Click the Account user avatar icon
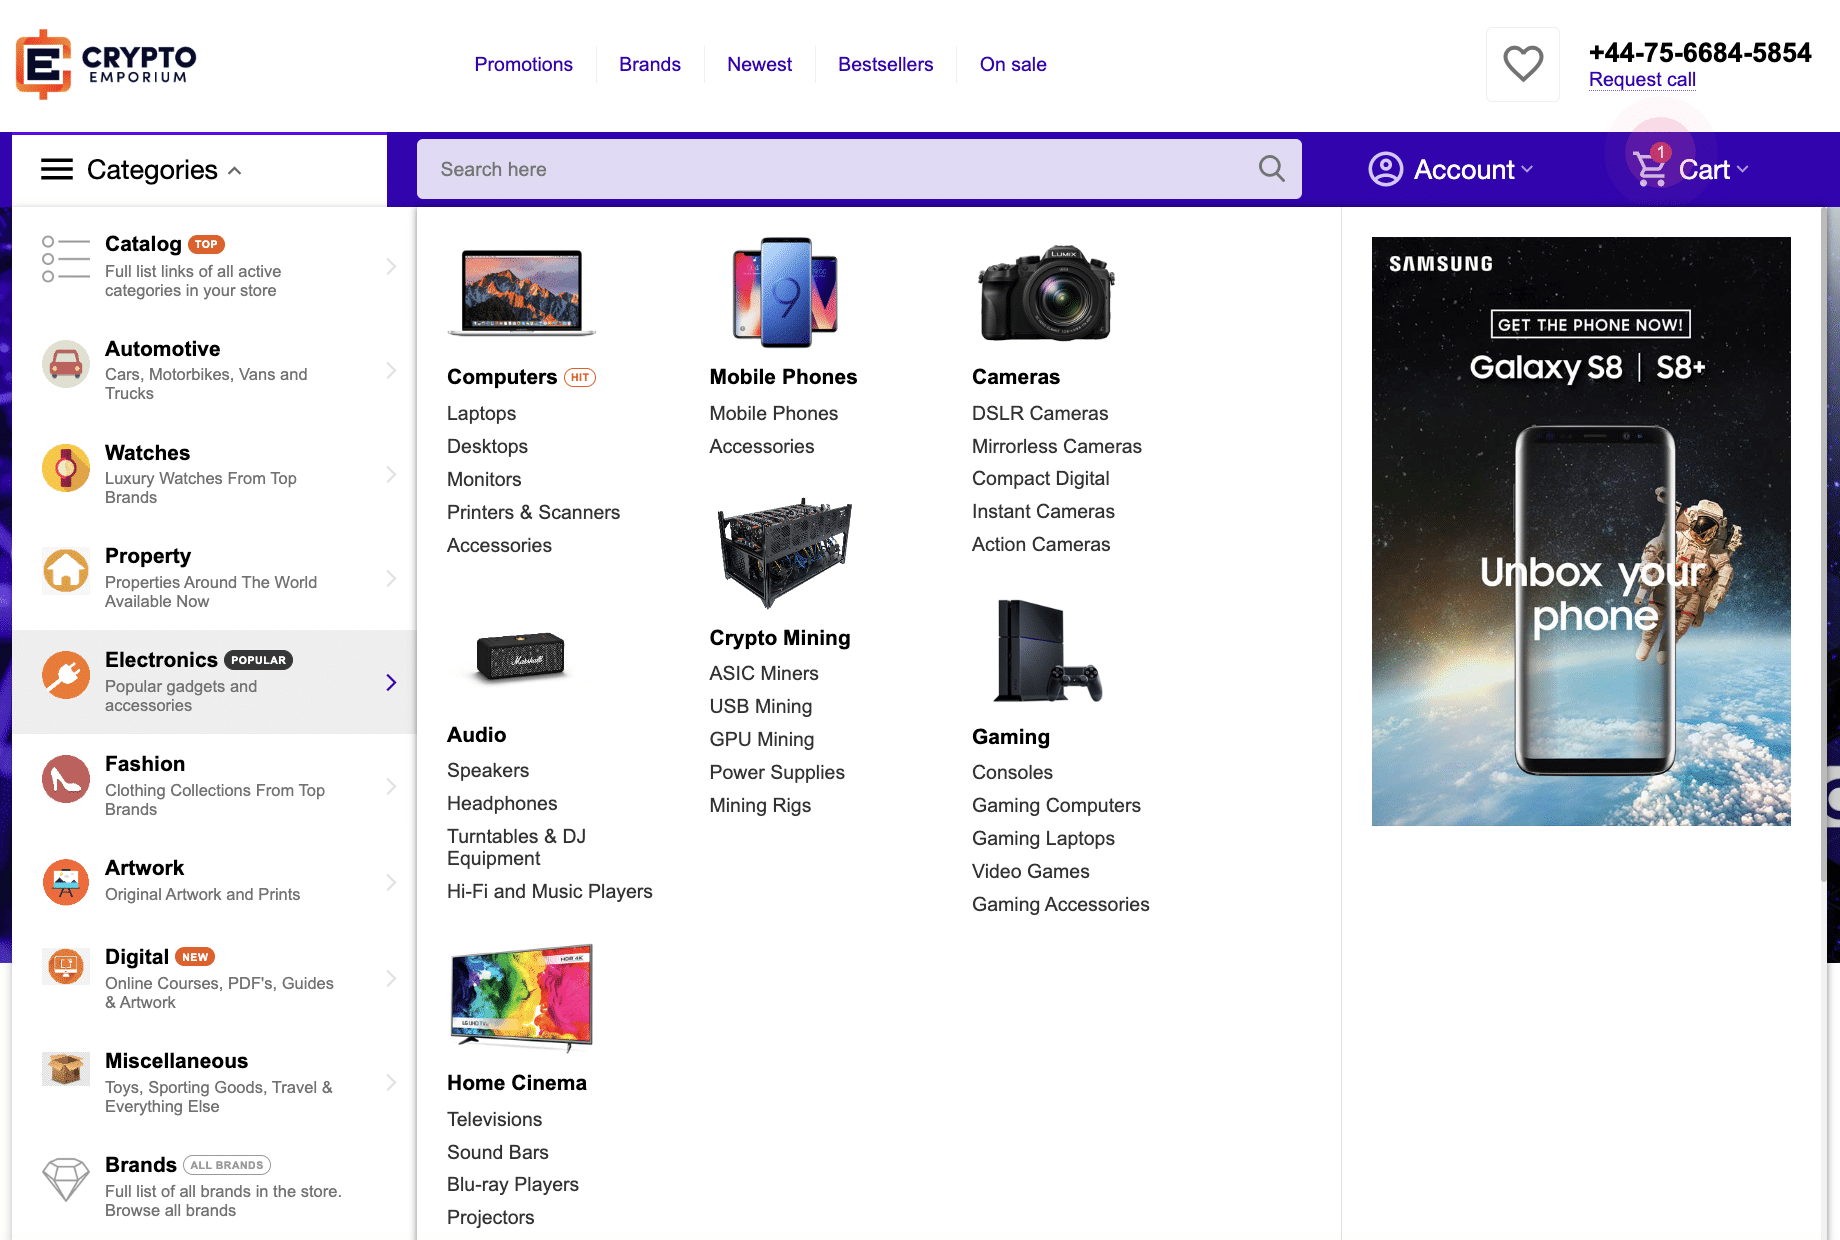 click(1385, 169)
